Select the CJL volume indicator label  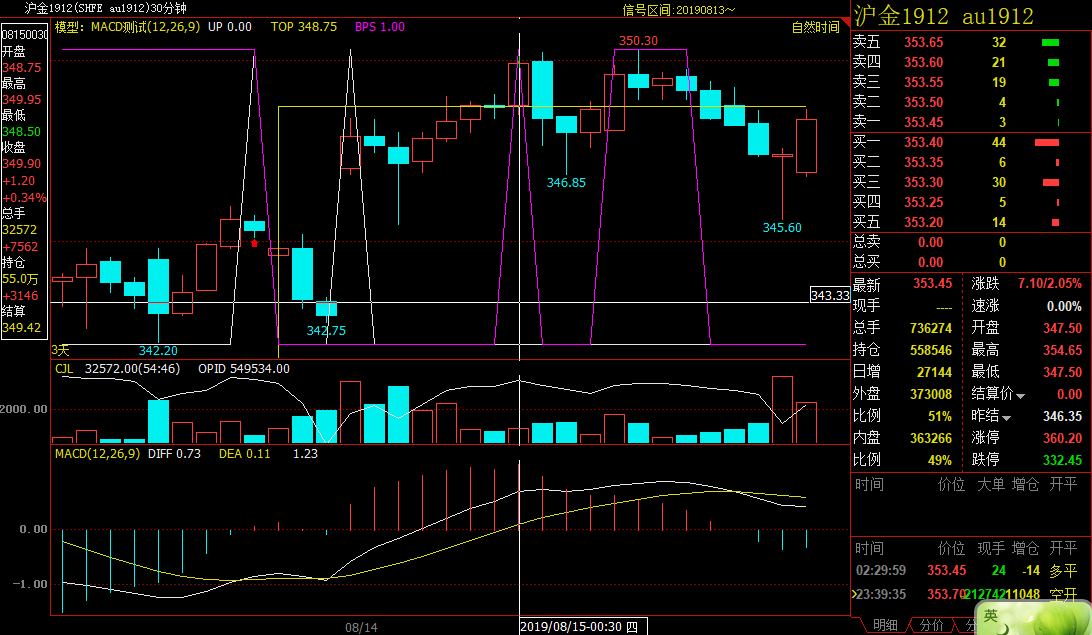point(65,369)
